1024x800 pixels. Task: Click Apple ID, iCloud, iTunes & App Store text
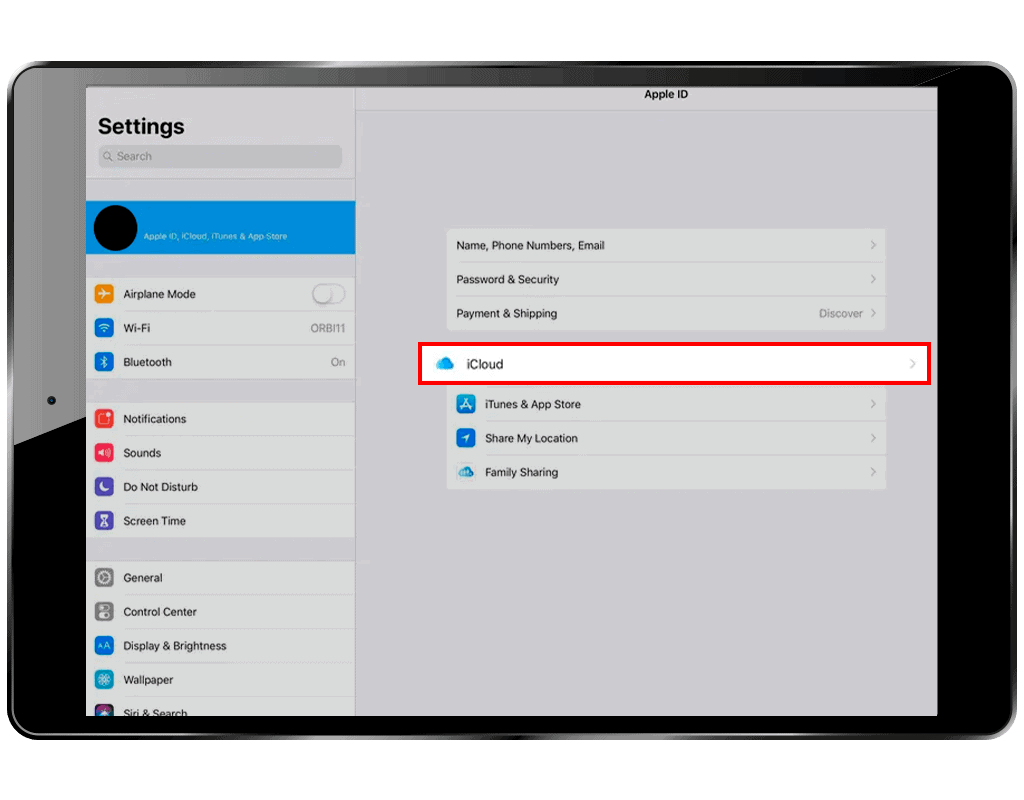tap(215, 236)
